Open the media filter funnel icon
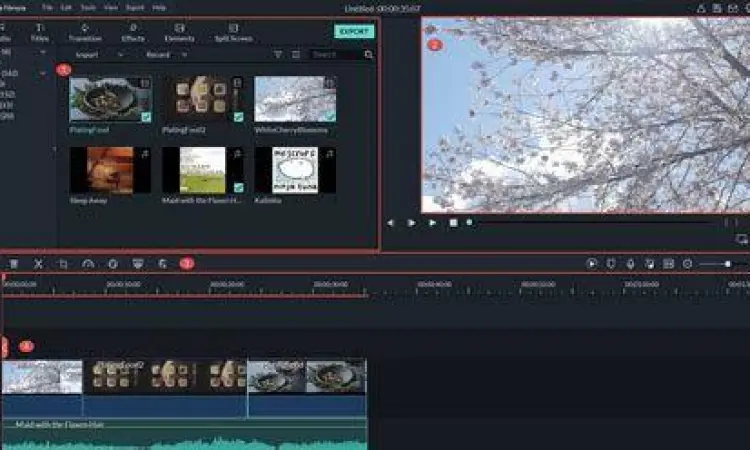The image size is (750, 450). pos(277,55)
